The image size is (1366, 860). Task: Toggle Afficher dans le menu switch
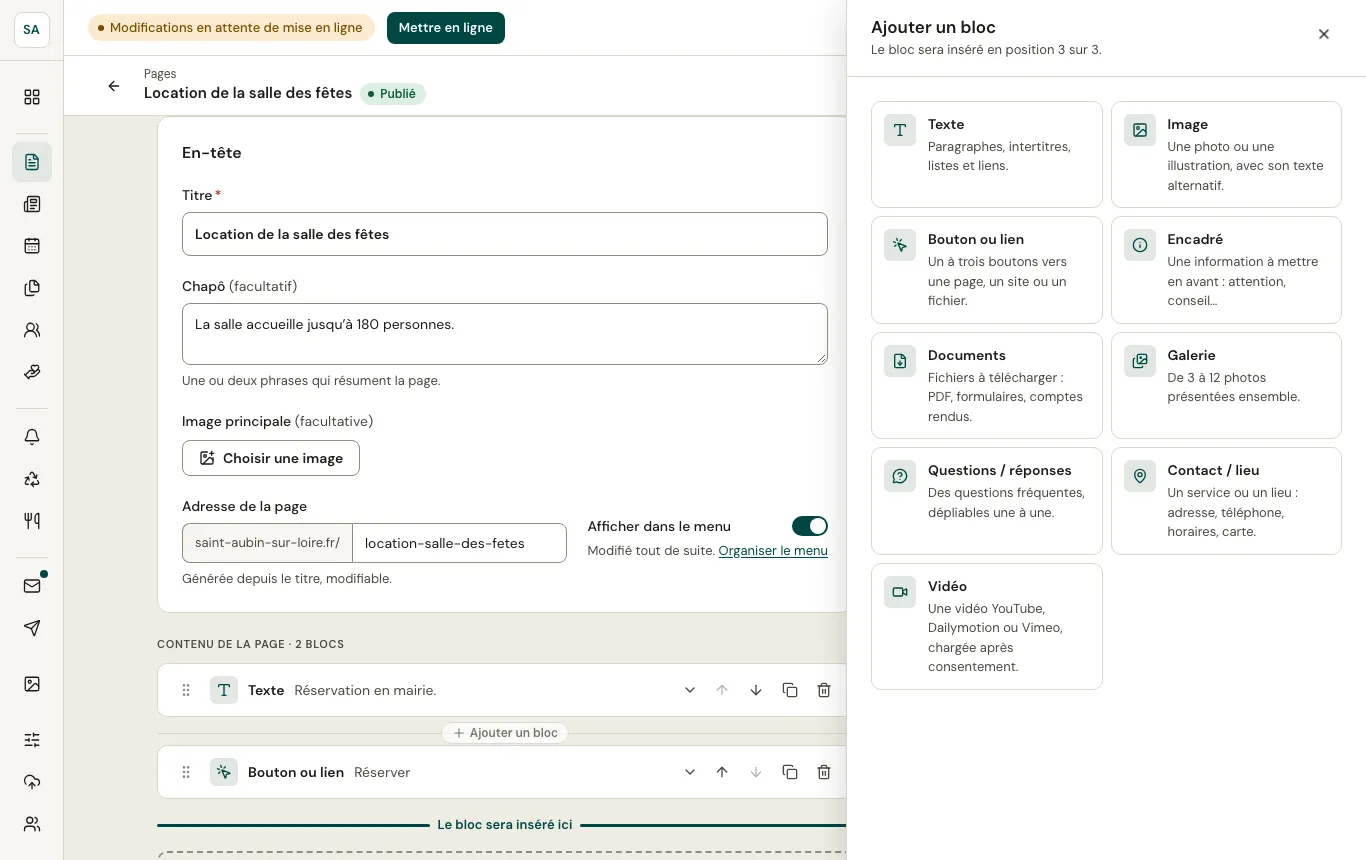click(810, 526)
